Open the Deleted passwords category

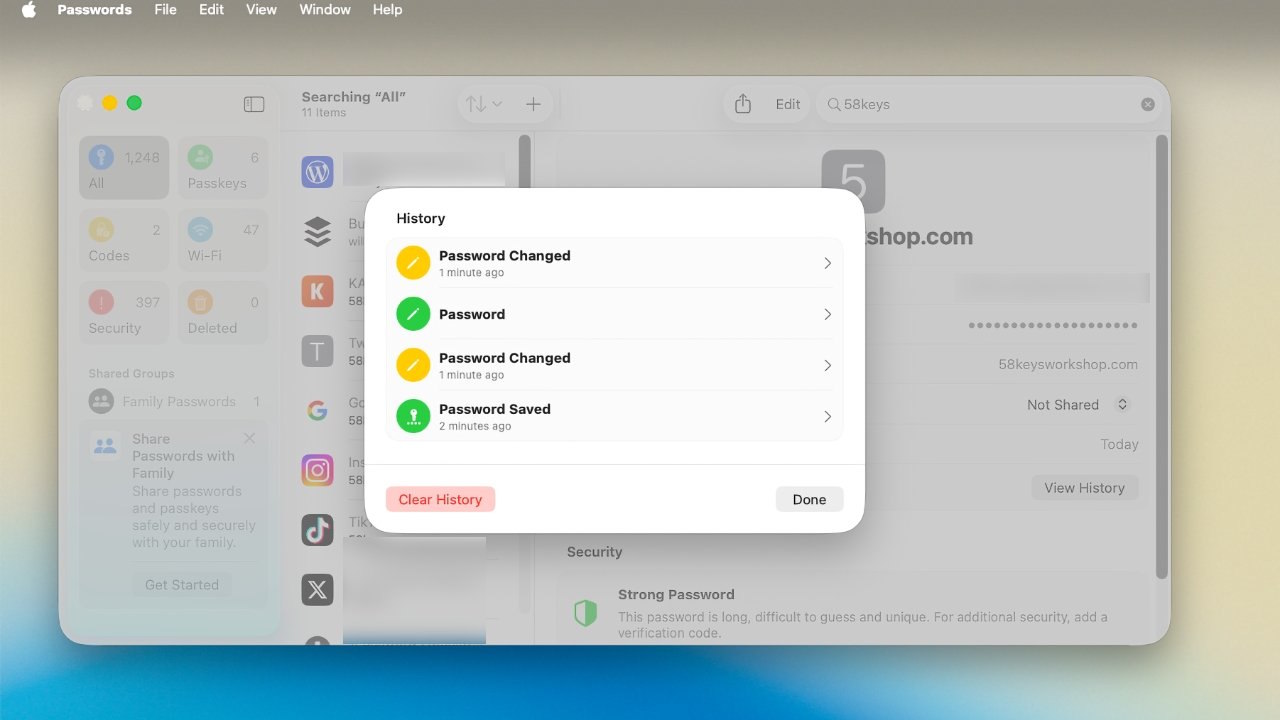[x=222, y=312]
